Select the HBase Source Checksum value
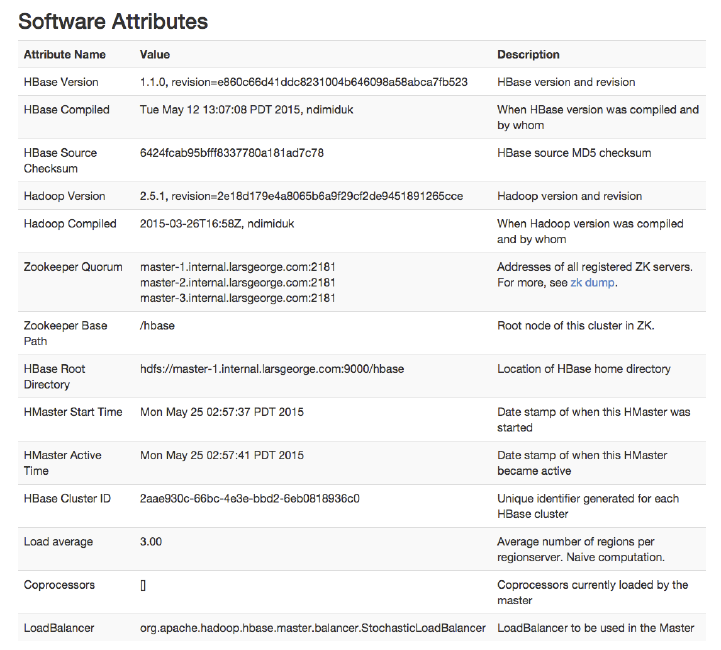The height and width of the screenshot is (650, 721). [x=232, y=153]
